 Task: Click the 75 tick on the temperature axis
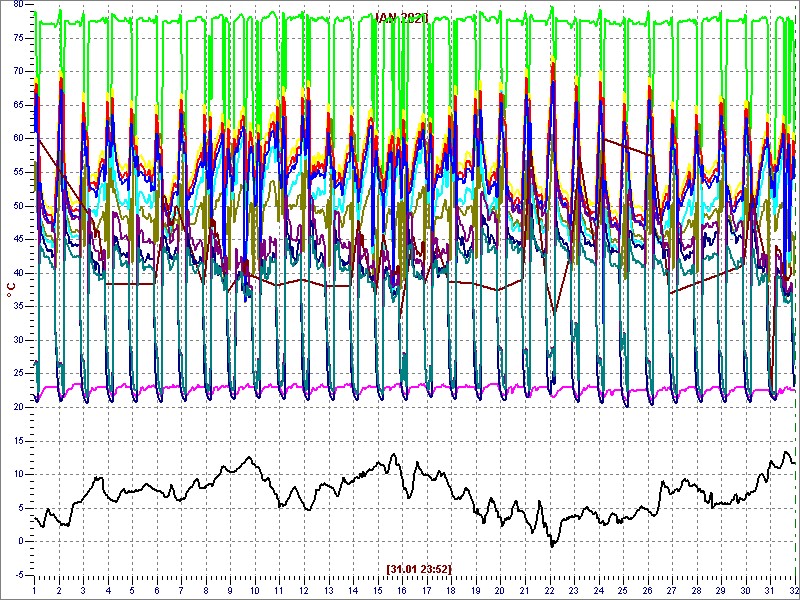[x=17, y=37]
